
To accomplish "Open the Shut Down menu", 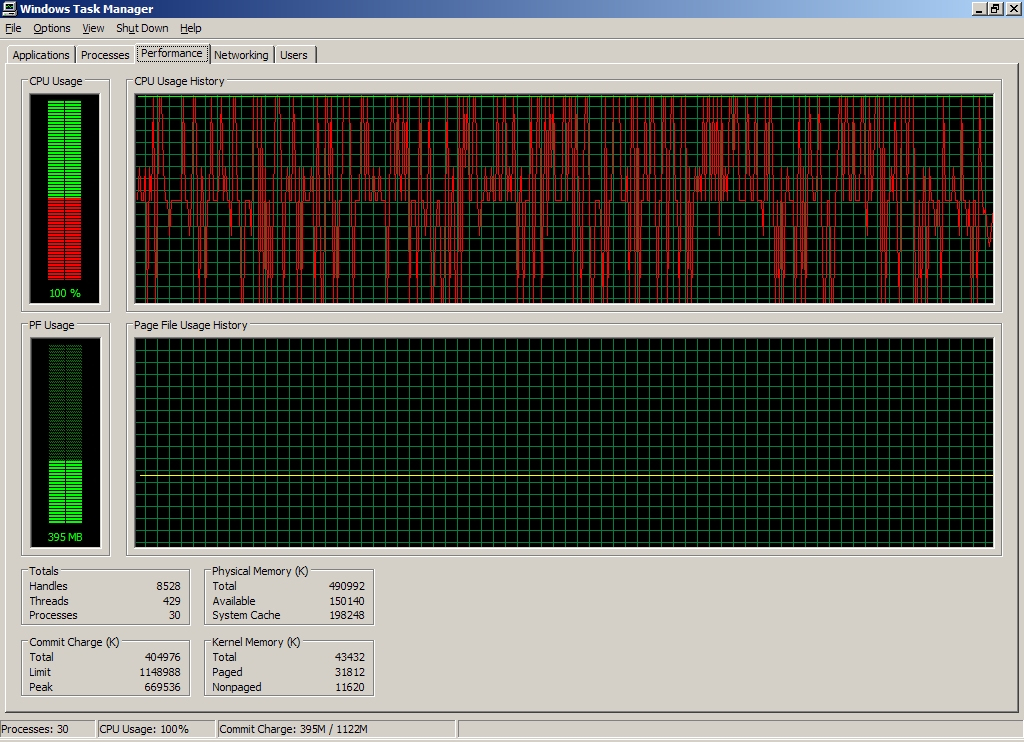I will click(x=142, y=28).
